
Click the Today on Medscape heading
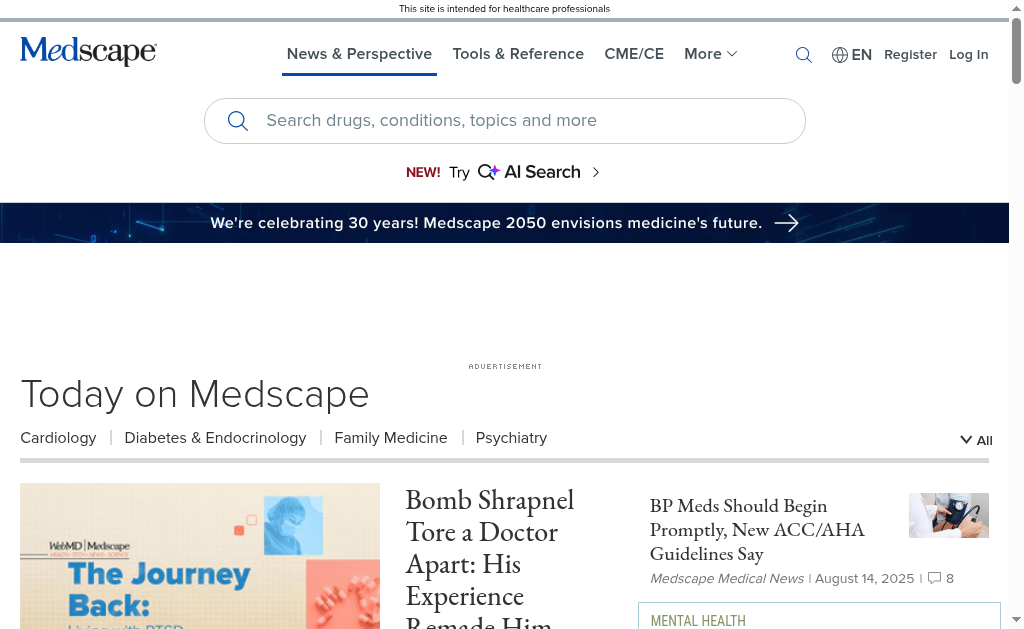[195, 395]
